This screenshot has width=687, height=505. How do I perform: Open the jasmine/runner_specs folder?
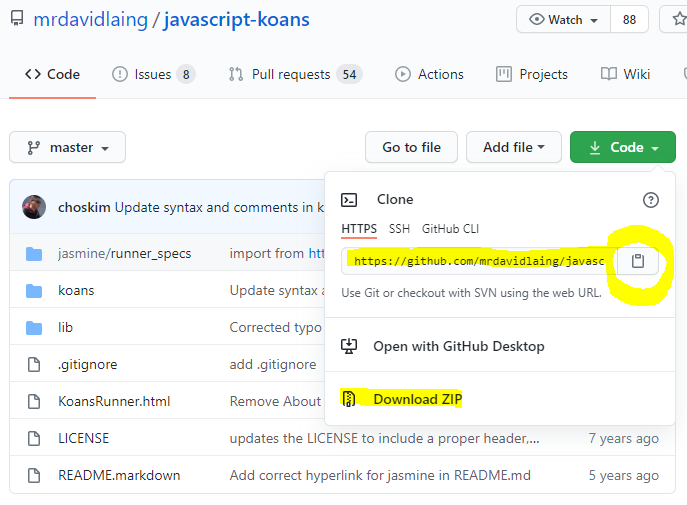click(x=124, y=254)
